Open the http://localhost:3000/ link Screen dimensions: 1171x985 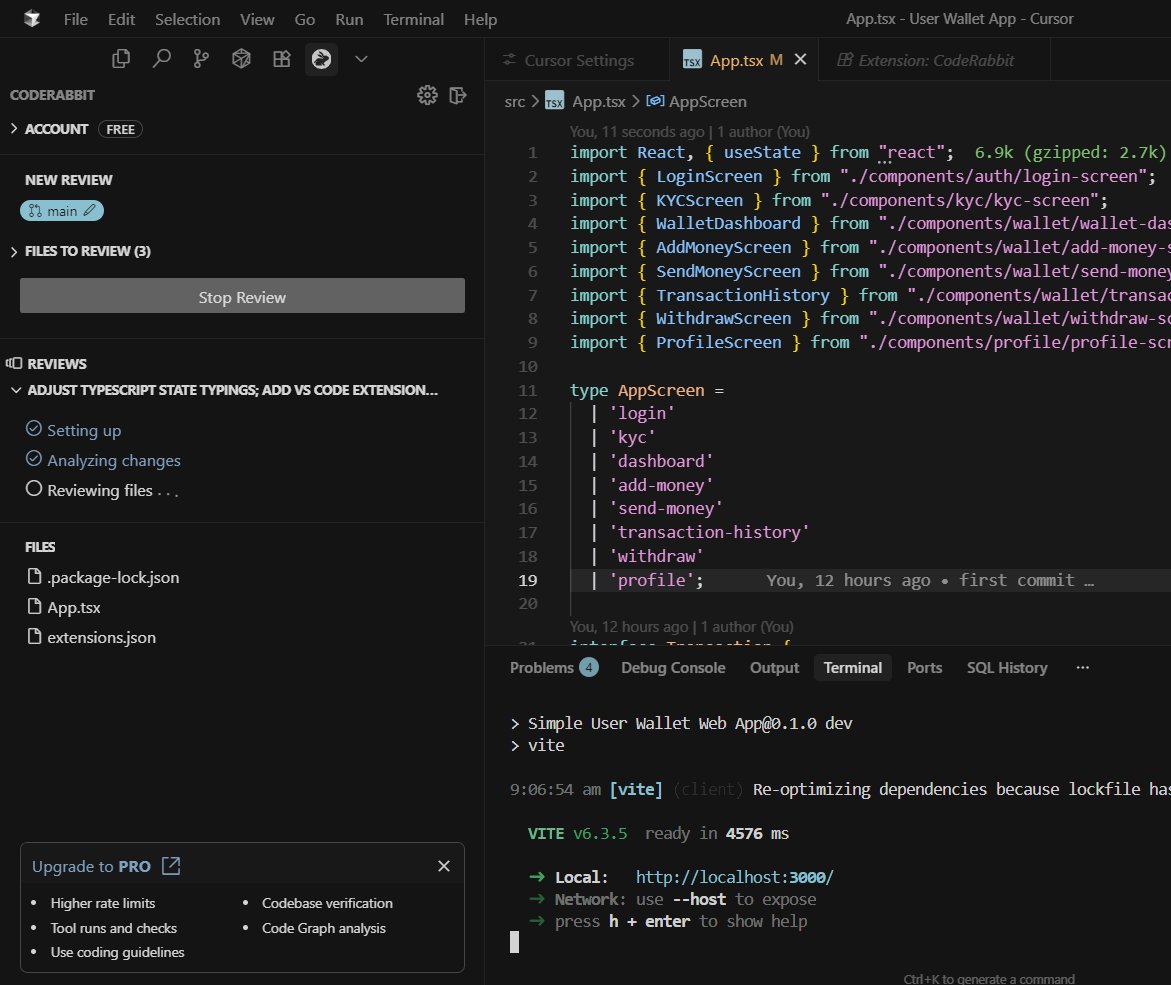(734, 877)
